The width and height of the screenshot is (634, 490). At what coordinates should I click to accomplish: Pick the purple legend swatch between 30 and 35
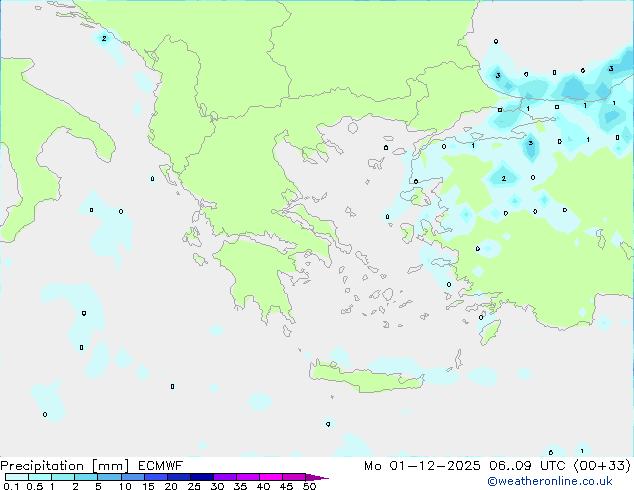(x=225, y=477)
